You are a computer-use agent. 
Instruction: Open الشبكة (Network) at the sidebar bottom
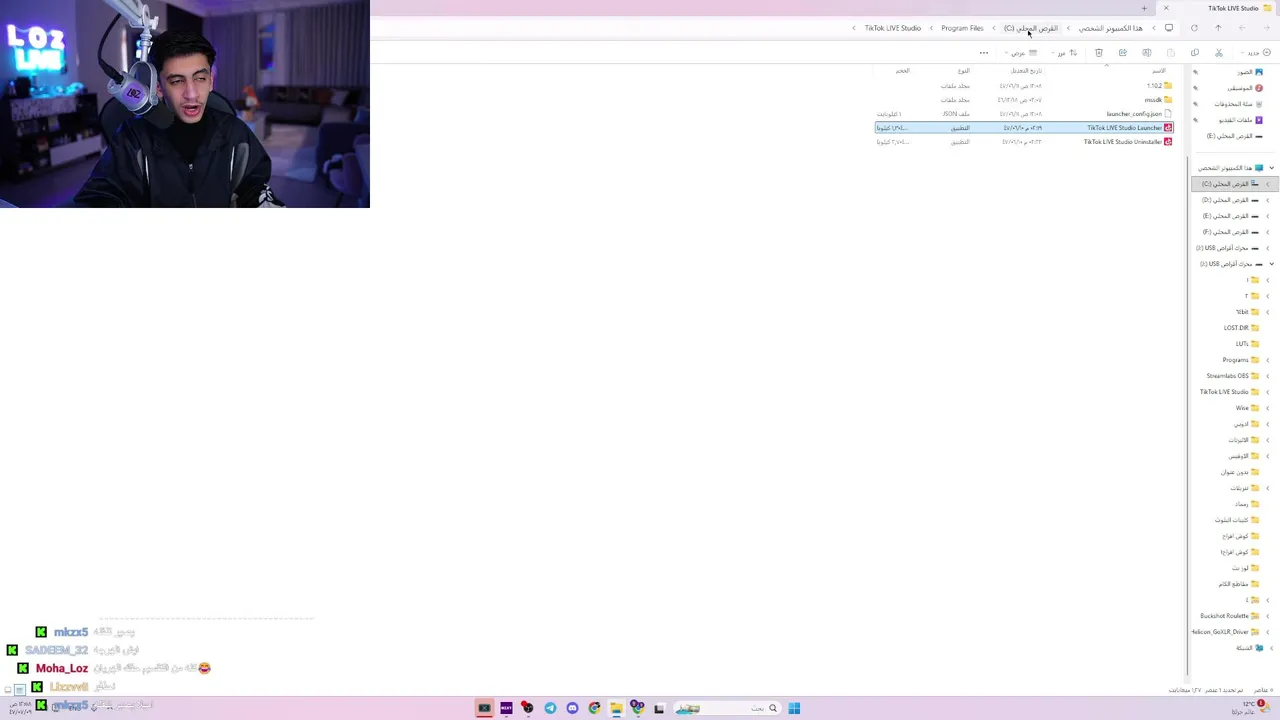pyautogui.click(x=1250, y=648)
